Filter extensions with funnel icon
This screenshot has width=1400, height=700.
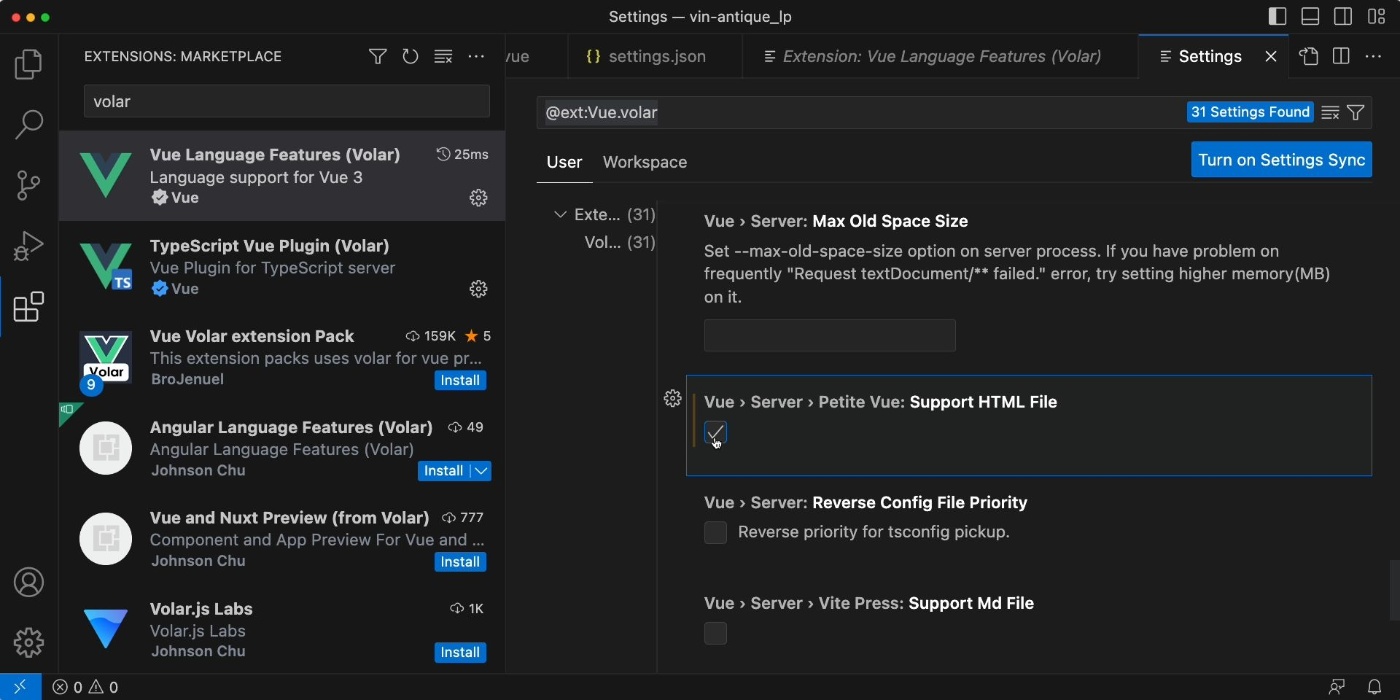coord(377,57)
